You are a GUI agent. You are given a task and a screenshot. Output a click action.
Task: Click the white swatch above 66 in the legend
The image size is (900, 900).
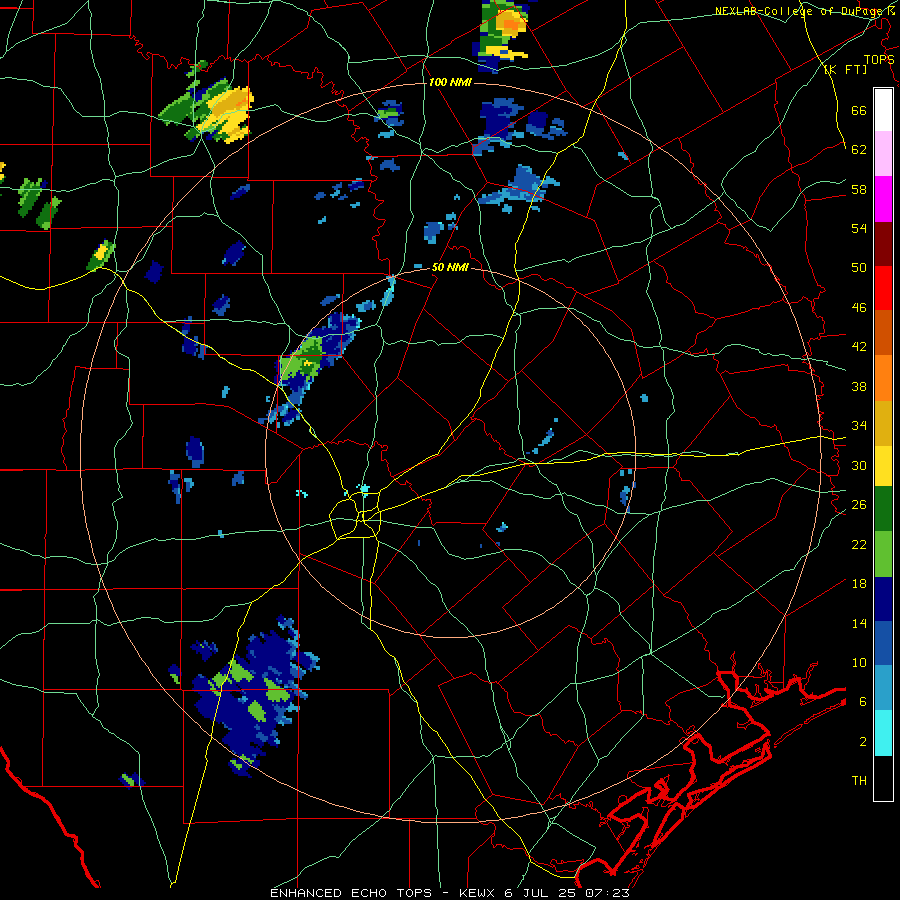[883, 110]
